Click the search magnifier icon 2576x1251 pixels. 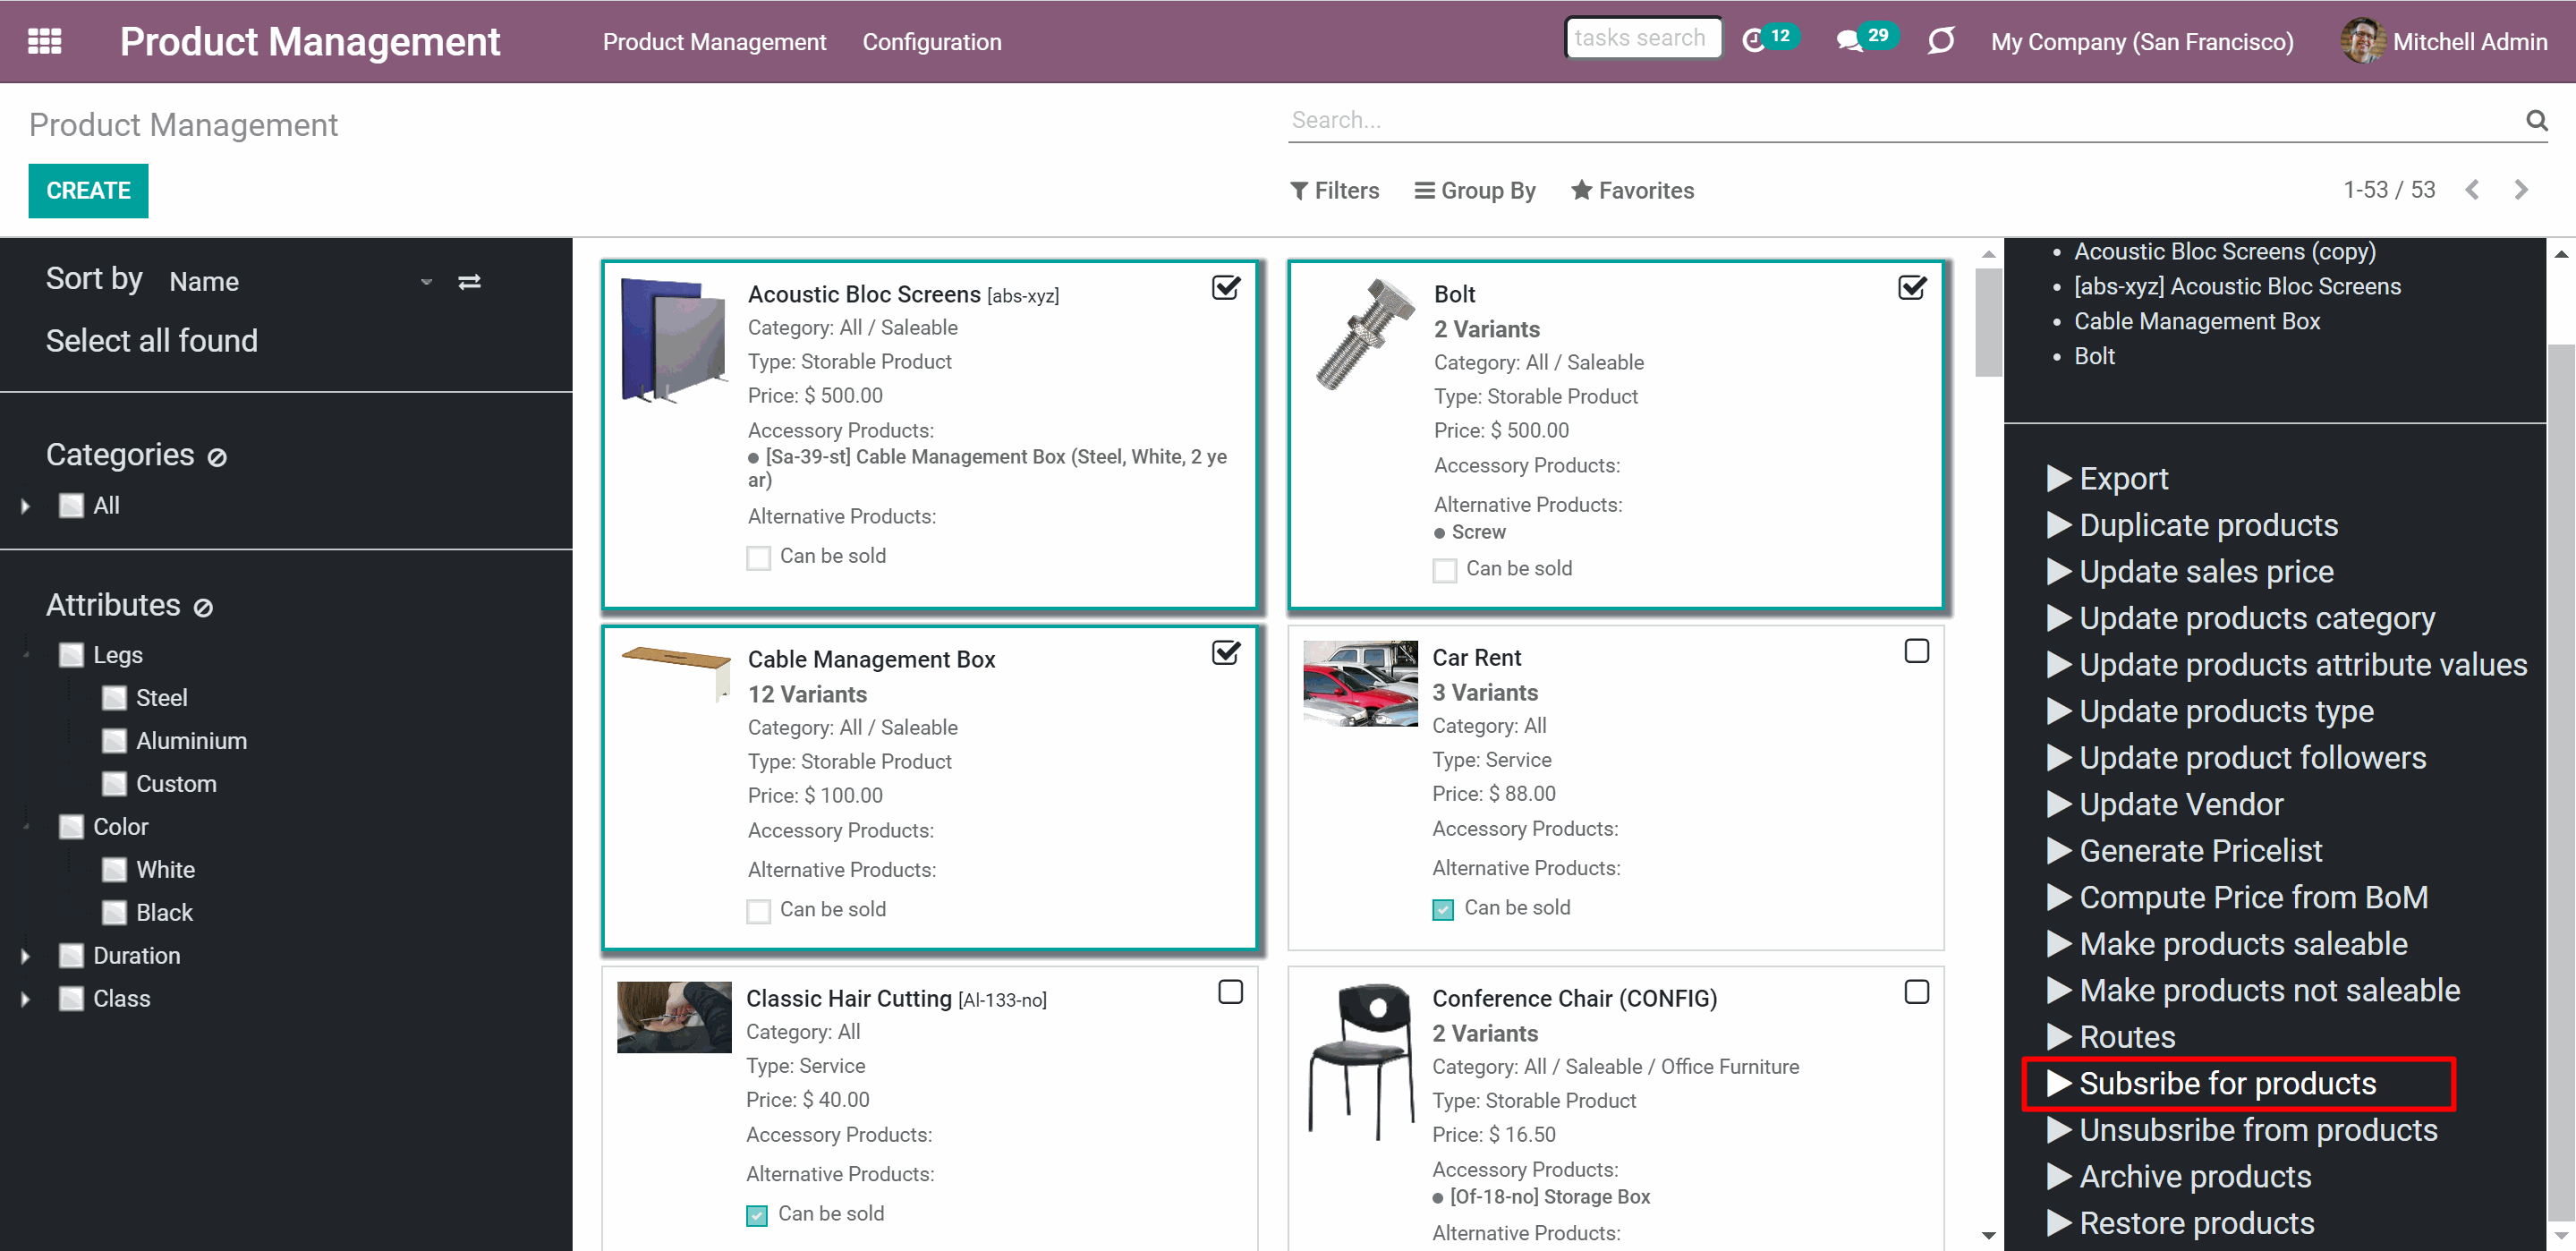(2536, 120)
